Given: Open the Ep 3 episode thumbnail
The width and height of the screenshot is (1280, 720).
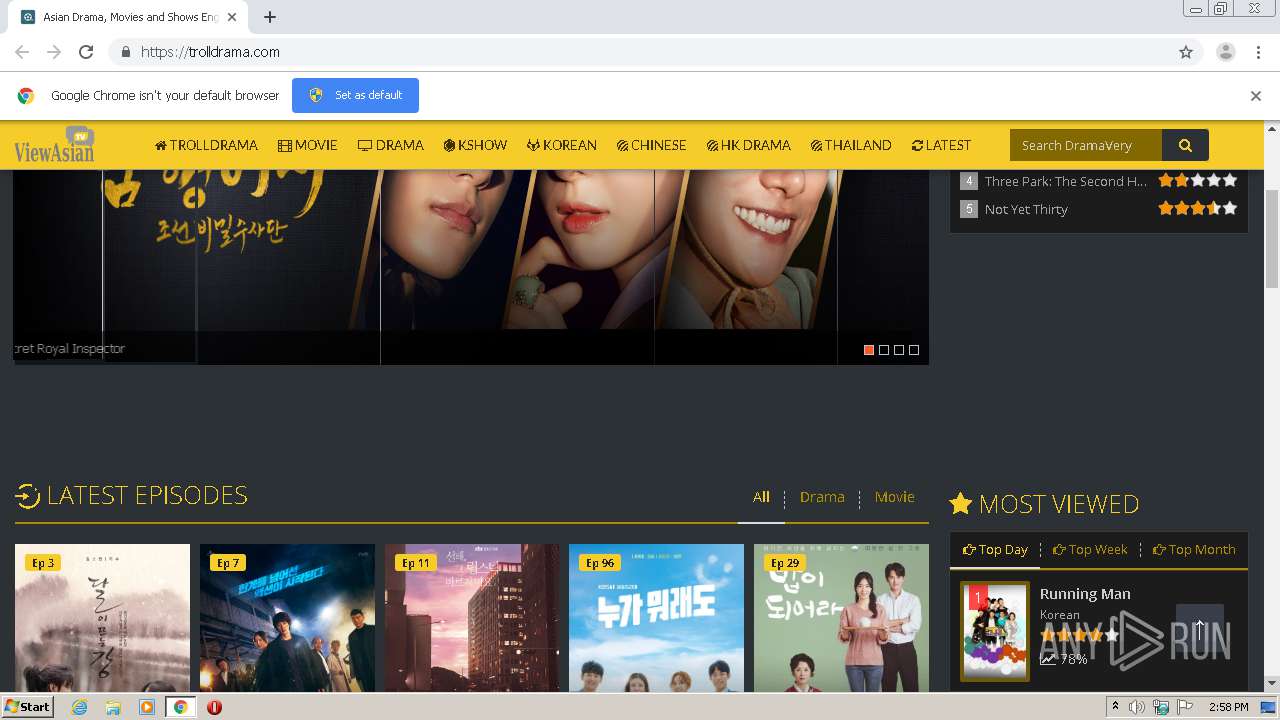Looking at the screenshot, I should pos(102,618).
